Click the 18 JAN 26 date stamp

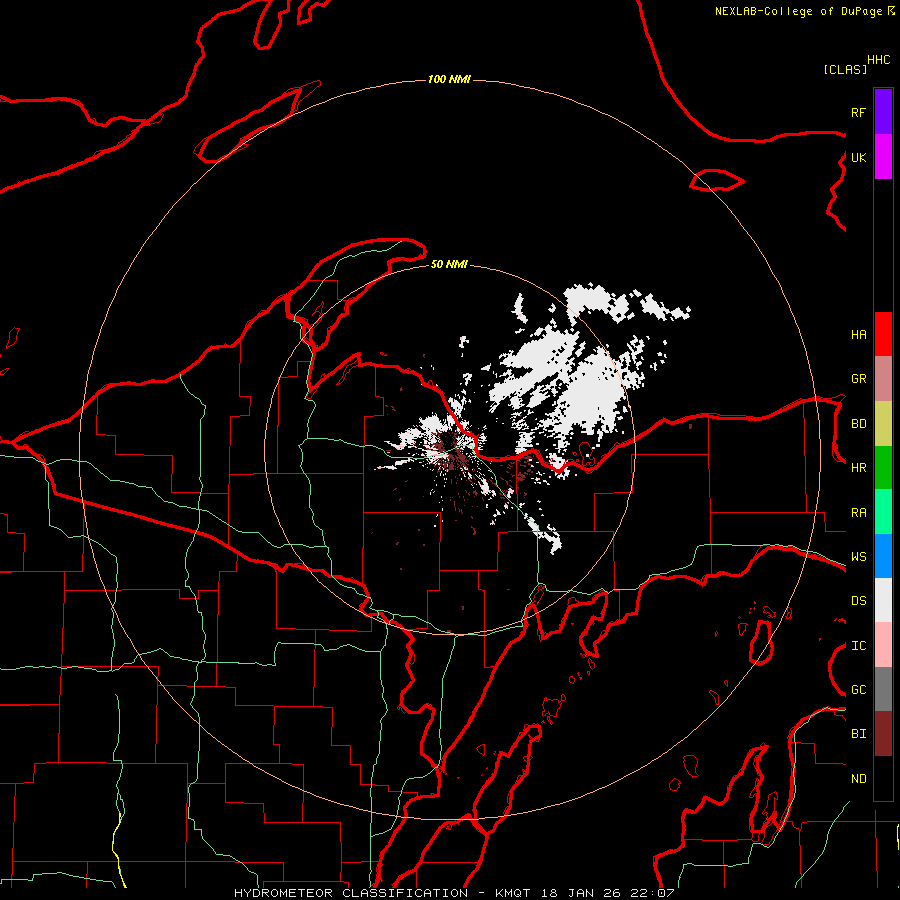coord(581,893)
